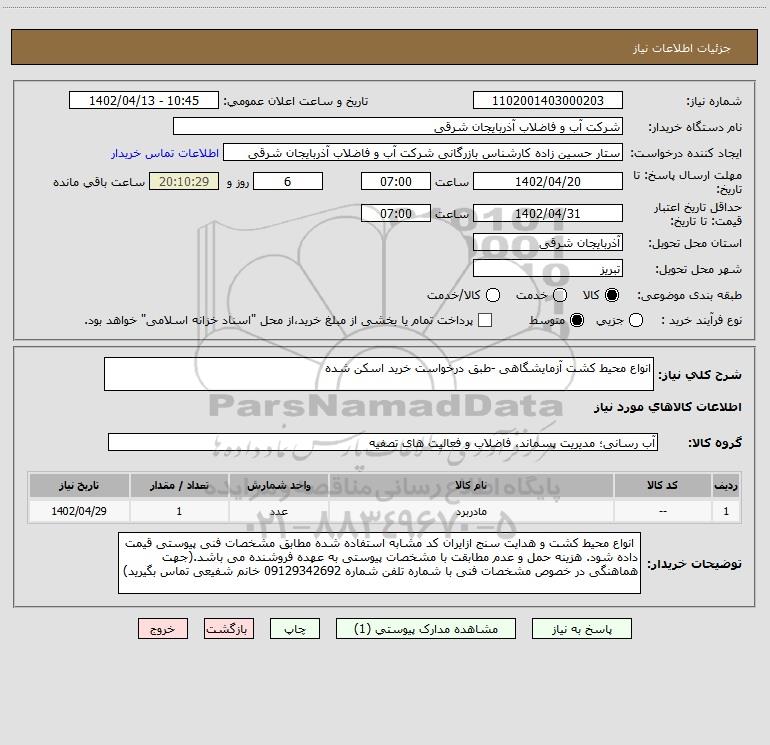Click response deadline date 1402/04/20
This screenshot has height=745, width=770.
point(548,181)
